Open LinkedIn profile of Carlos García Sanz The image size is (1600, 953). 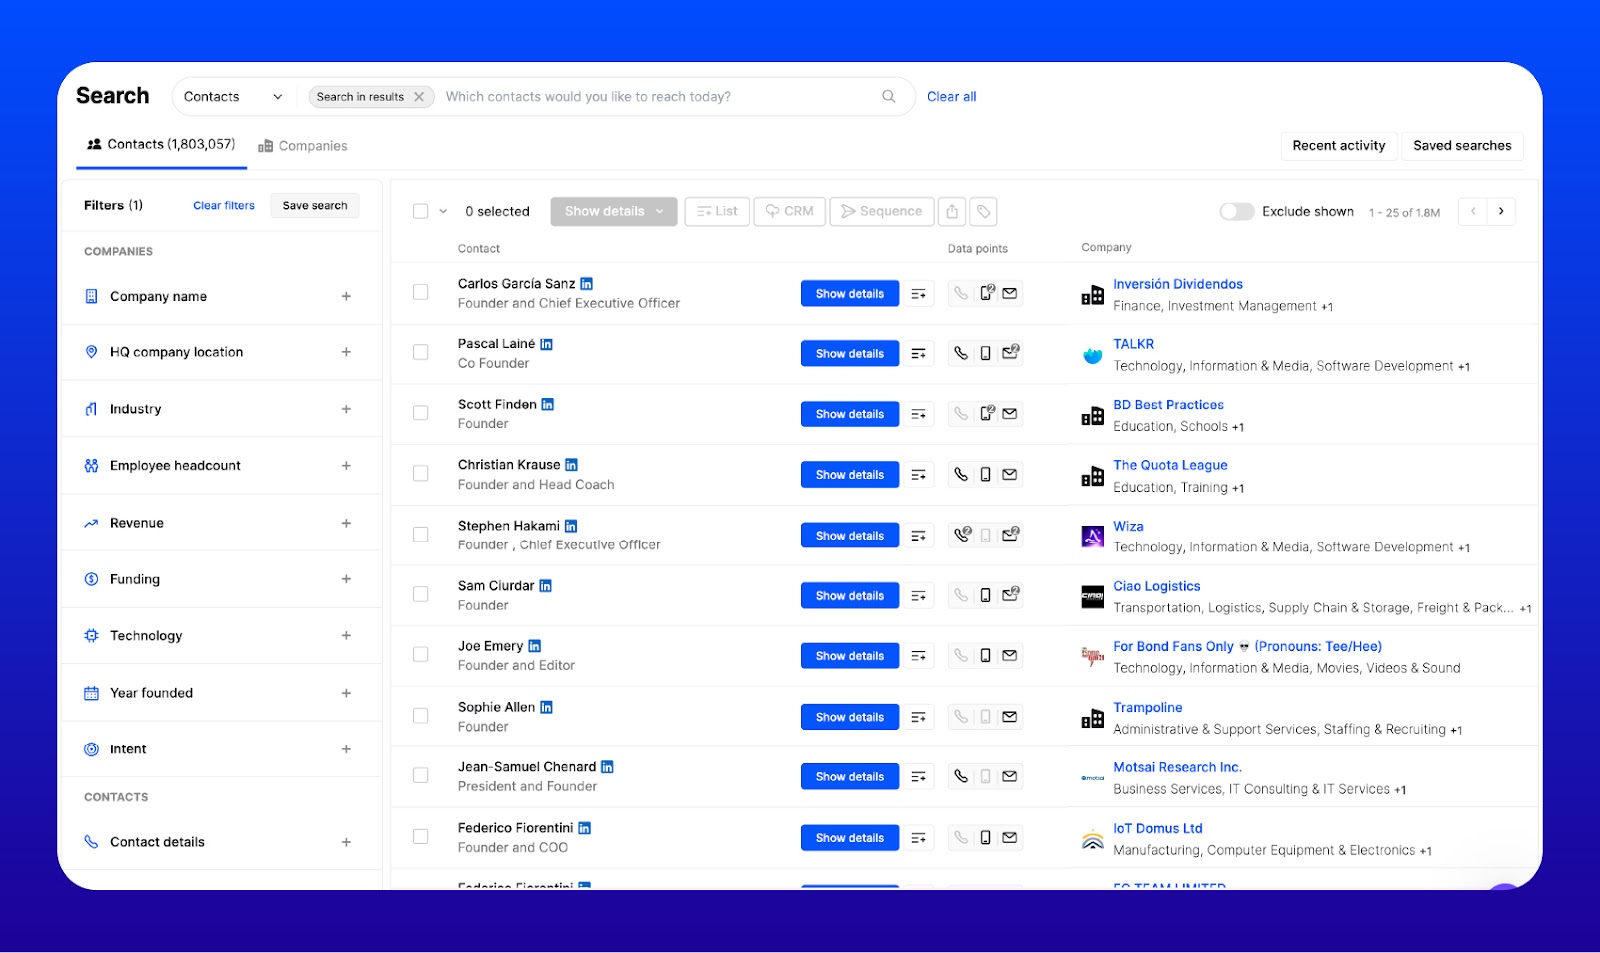[x=586, y=284]
